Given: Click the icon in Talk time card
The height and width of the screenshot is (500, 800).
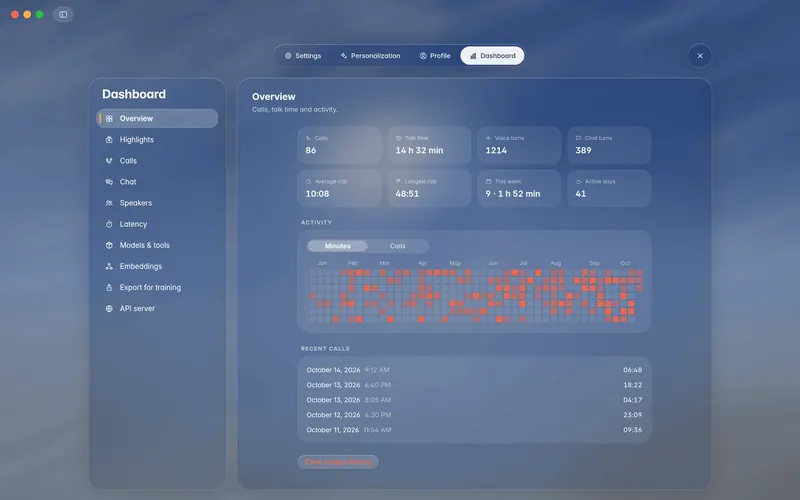Looking at the screenshot, I should [x=398, y=138].
